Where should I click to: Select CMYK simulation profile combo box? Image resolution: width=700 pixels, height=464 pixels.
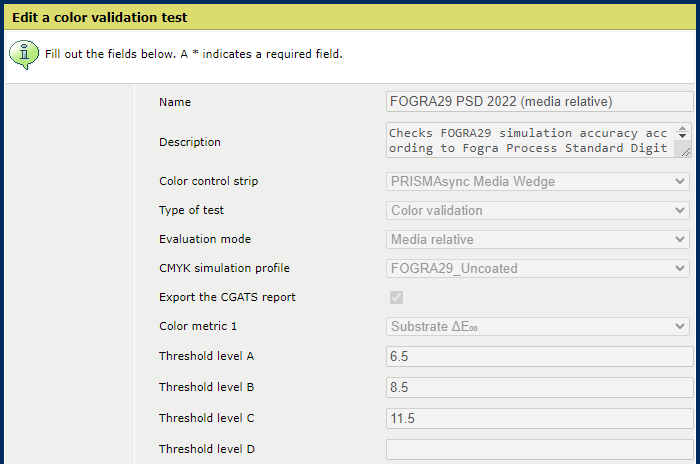click(538, 269)
